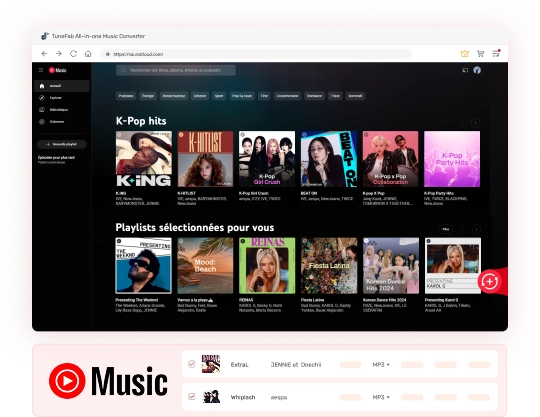Open MP3 format dropdown for ExtraL

(x=381, y=364)
